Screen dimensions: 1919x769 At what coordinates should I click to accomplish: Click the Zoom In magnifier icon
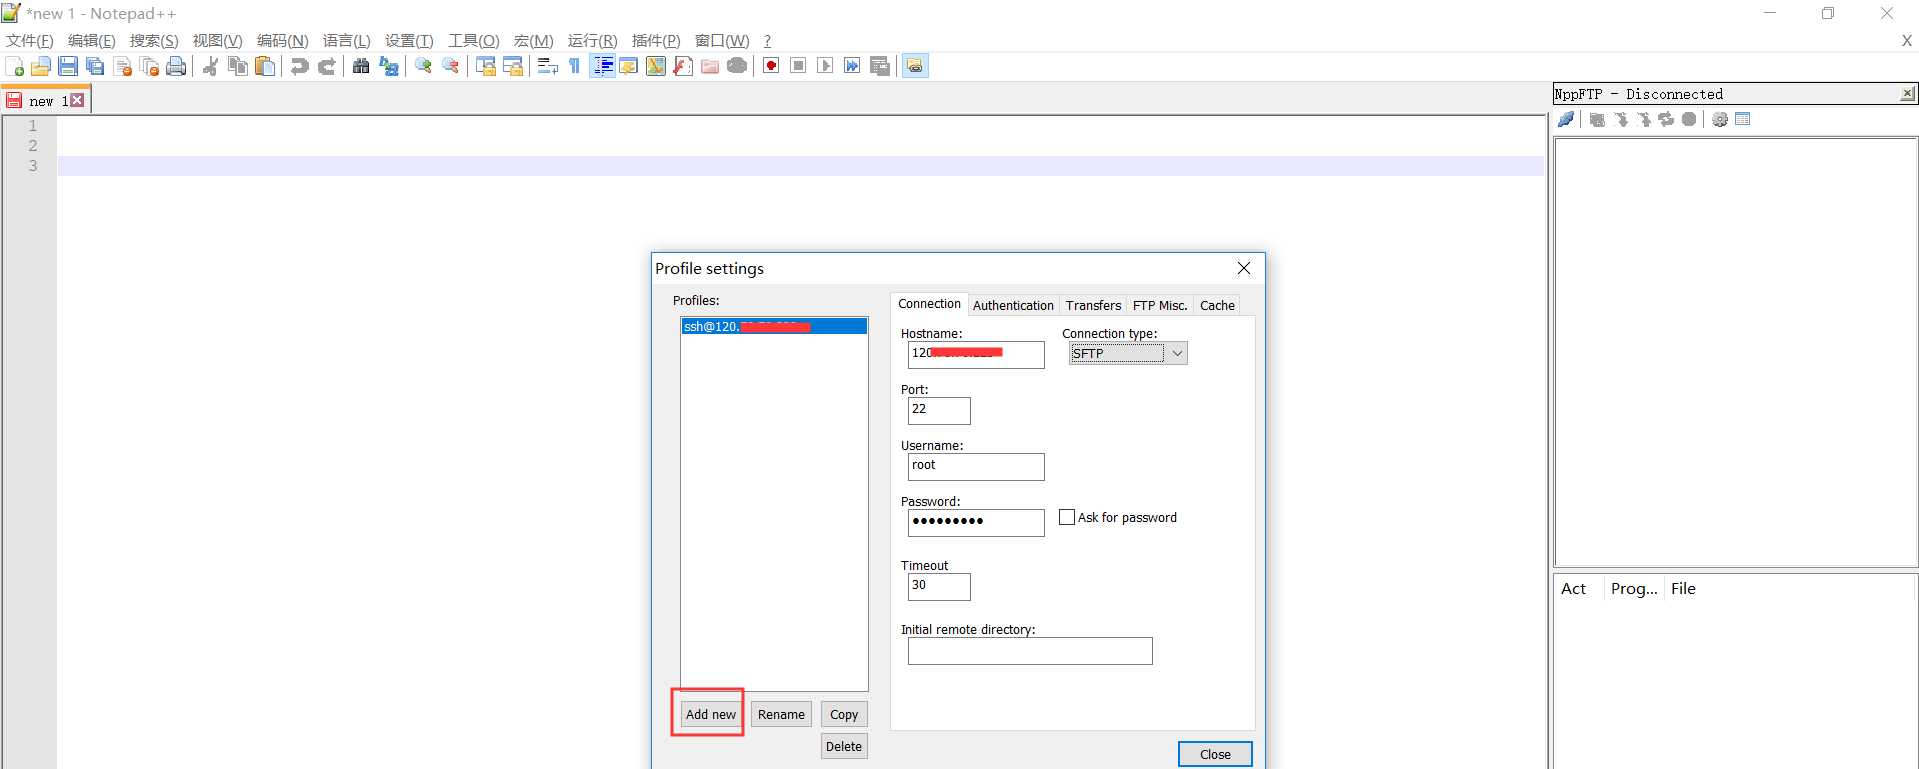click(x=423, y=66)
